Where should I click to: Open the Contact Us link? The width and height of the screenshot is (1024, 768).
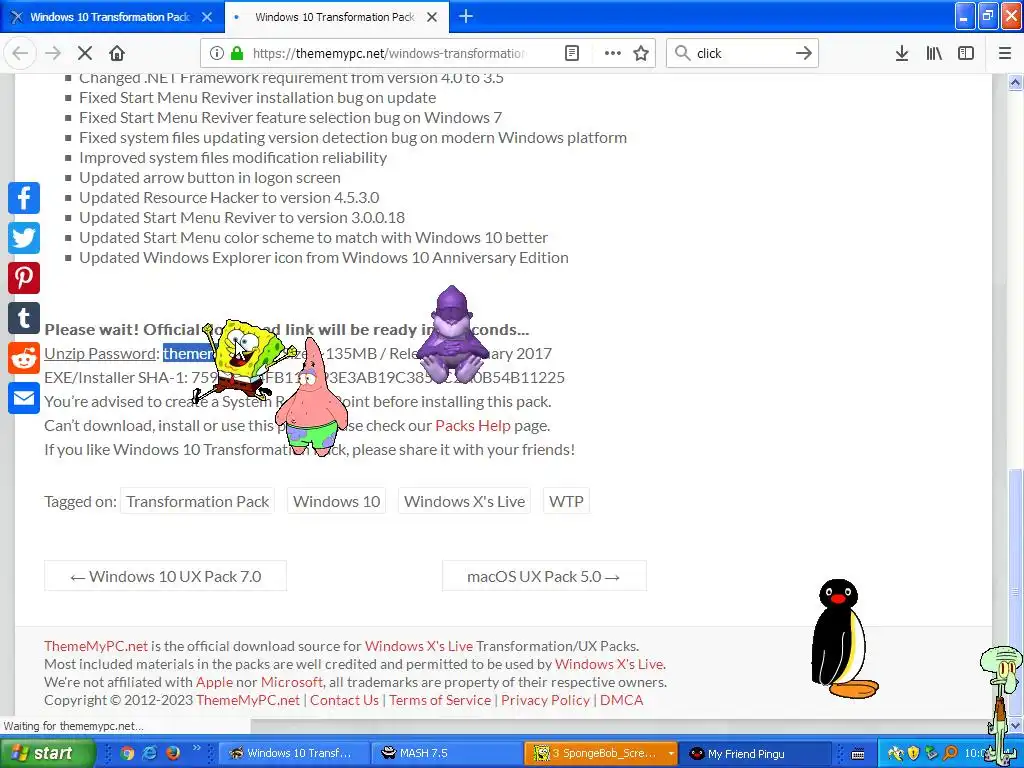pos(344,700)
